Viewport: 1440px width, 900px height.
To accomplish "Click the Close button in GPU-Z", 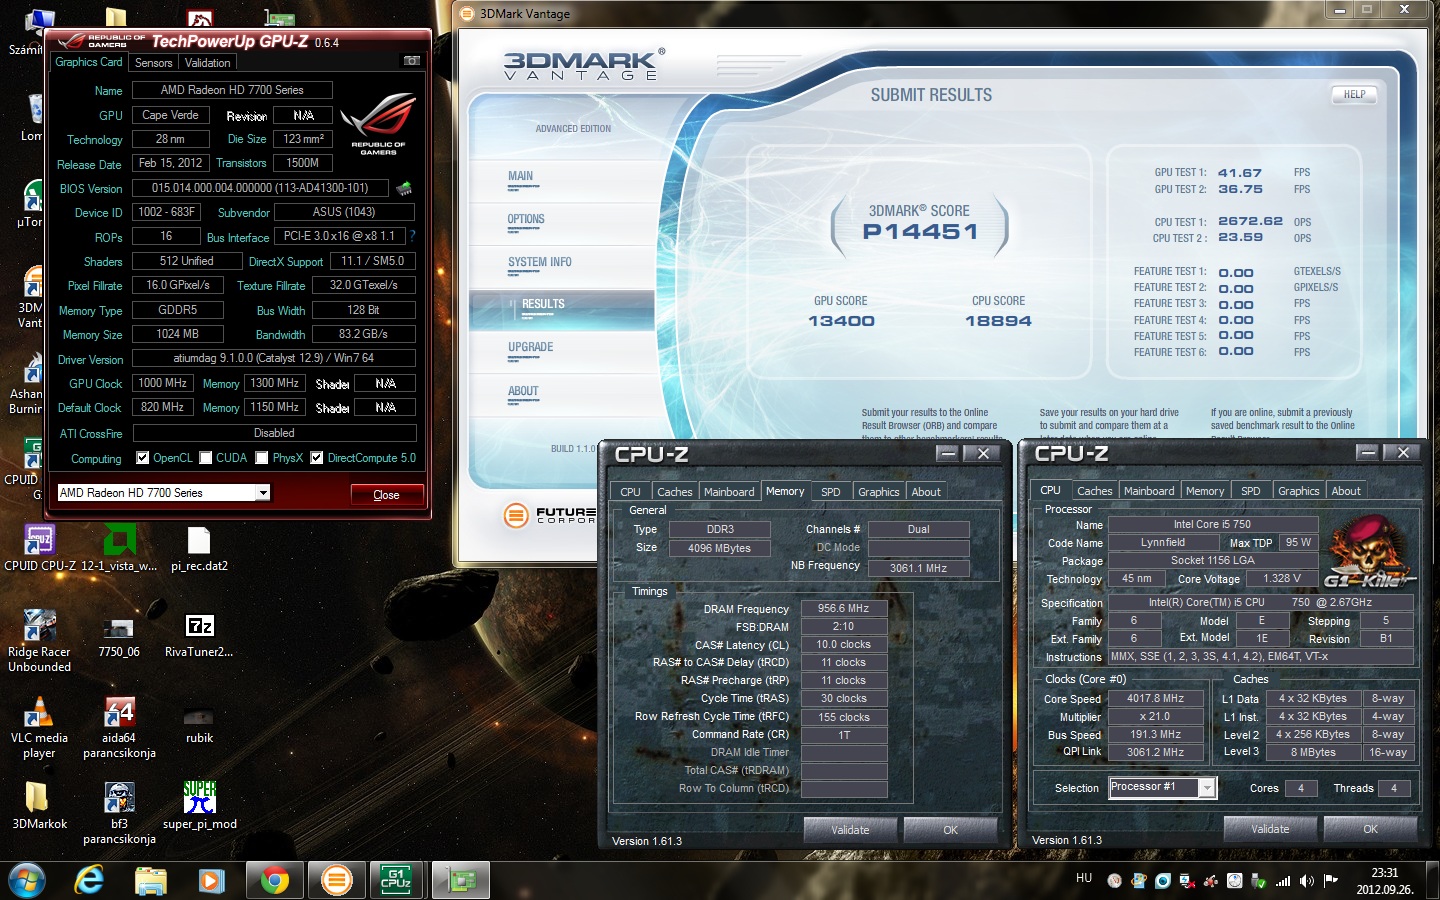I will click(386, 494).
